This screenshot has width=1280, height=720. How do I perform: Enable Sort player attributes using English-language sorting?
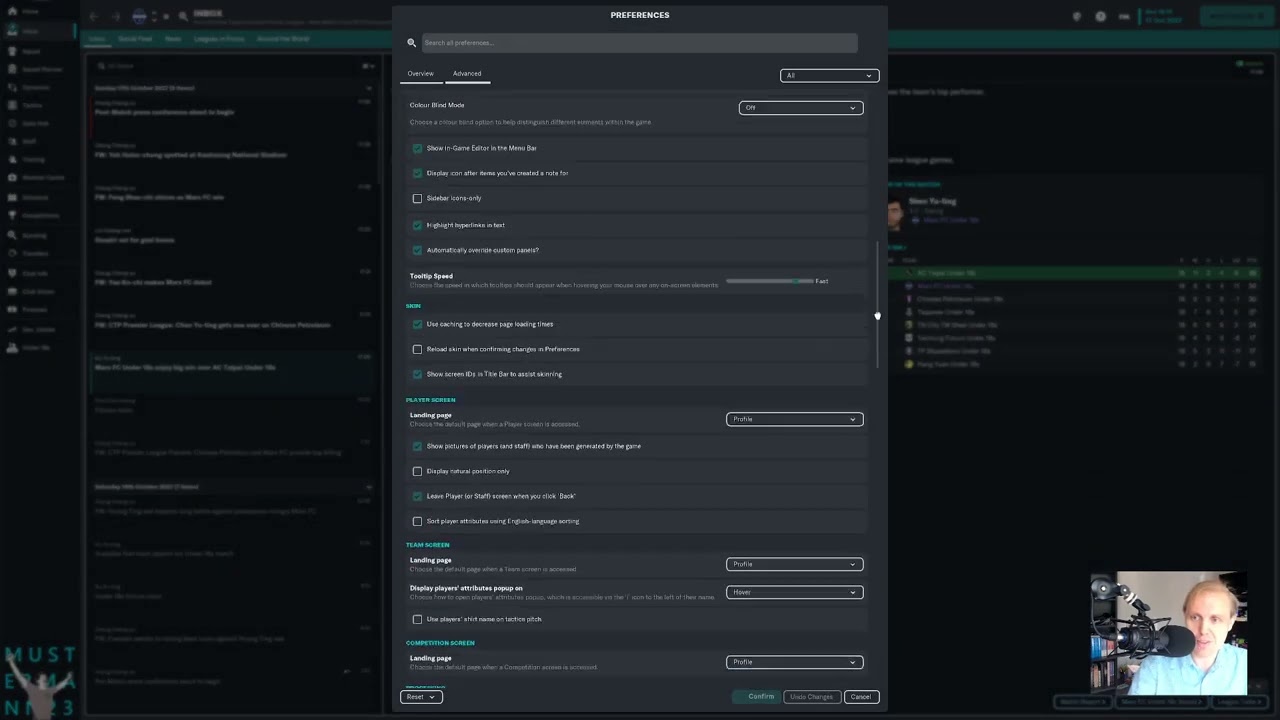[x=417, y=521]
